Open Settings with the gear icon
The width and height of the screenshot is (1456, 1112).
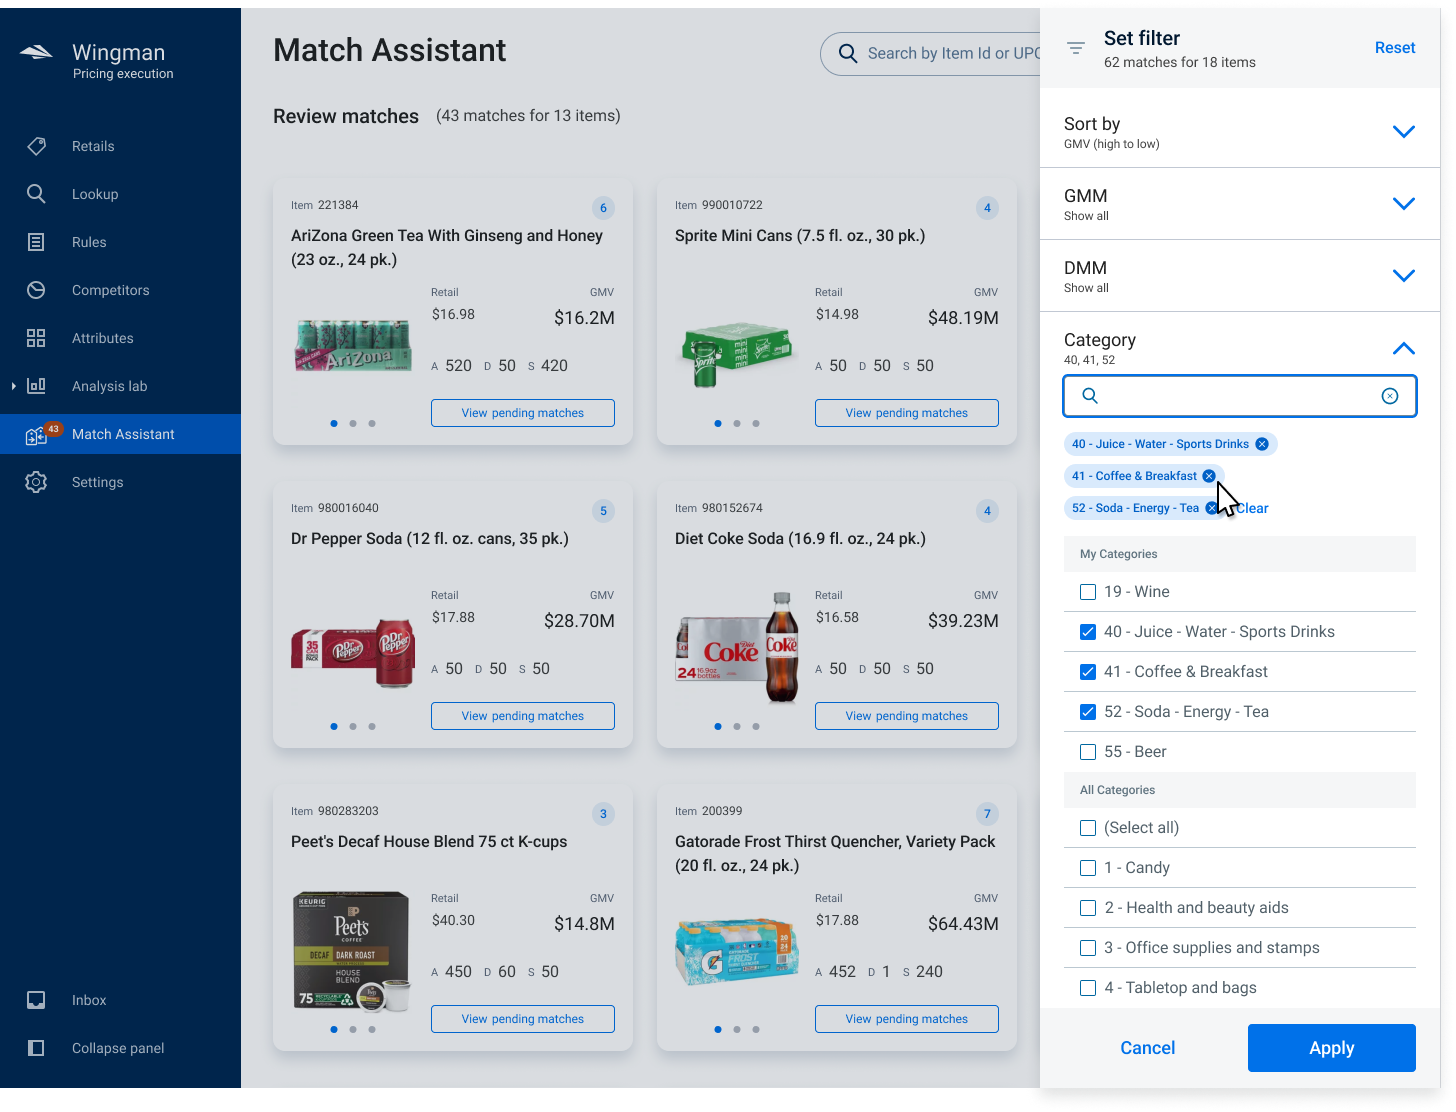[36, 482]
